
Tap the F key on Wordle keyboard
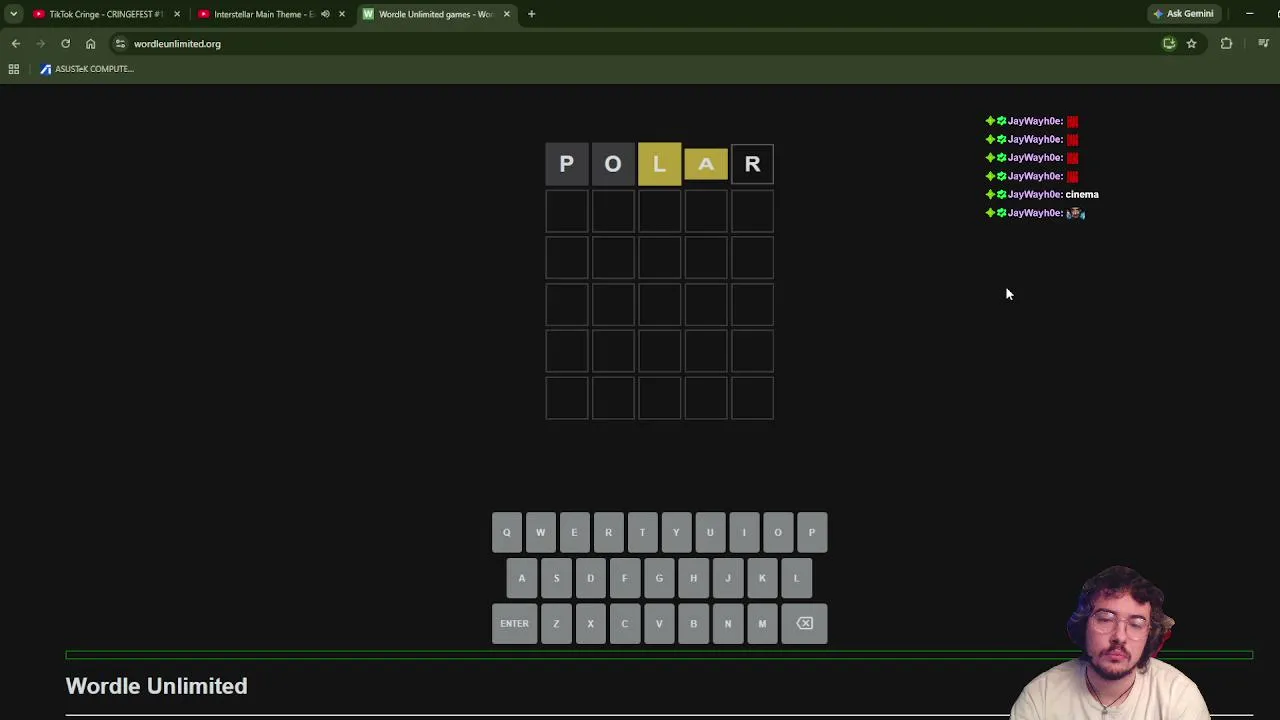coord(624,578)
